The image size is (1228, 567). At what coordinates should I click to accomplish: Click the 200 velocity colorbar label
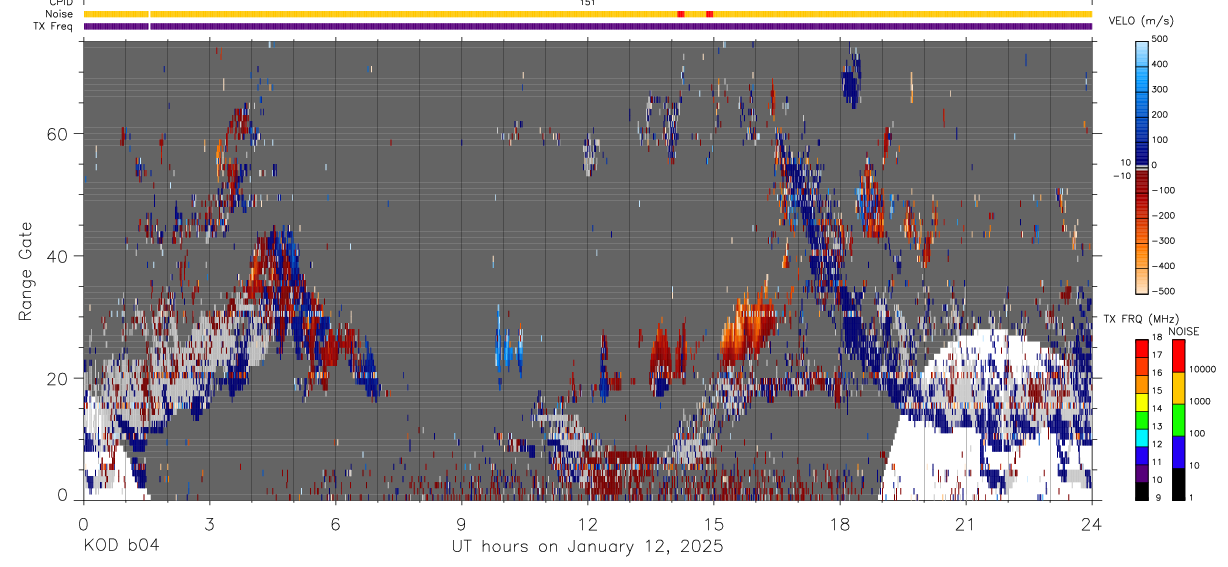click(1160, 115)
